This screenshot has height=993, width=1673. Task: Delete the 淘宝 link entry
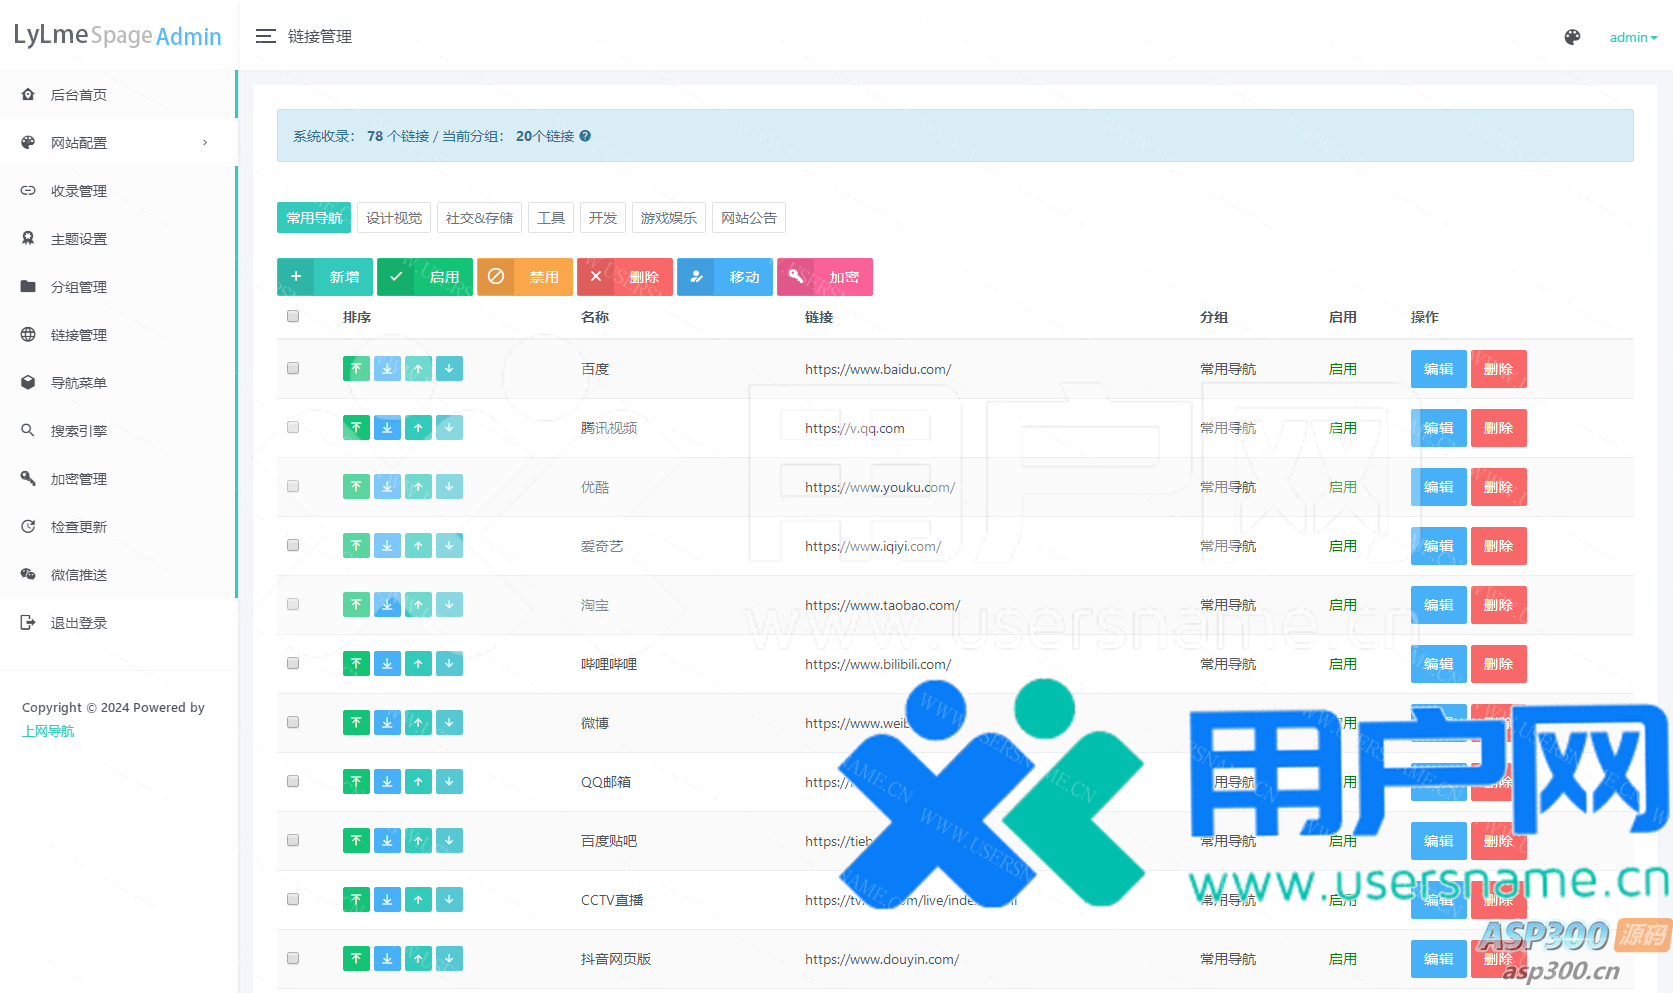click(1498, 605)
